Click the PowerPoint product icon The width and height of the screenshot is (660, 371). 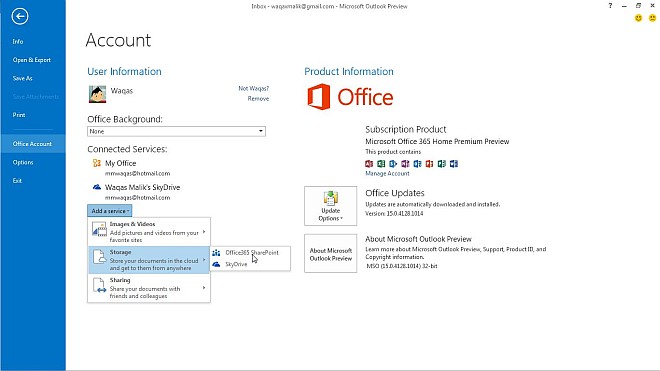click(x=429, y=164)
